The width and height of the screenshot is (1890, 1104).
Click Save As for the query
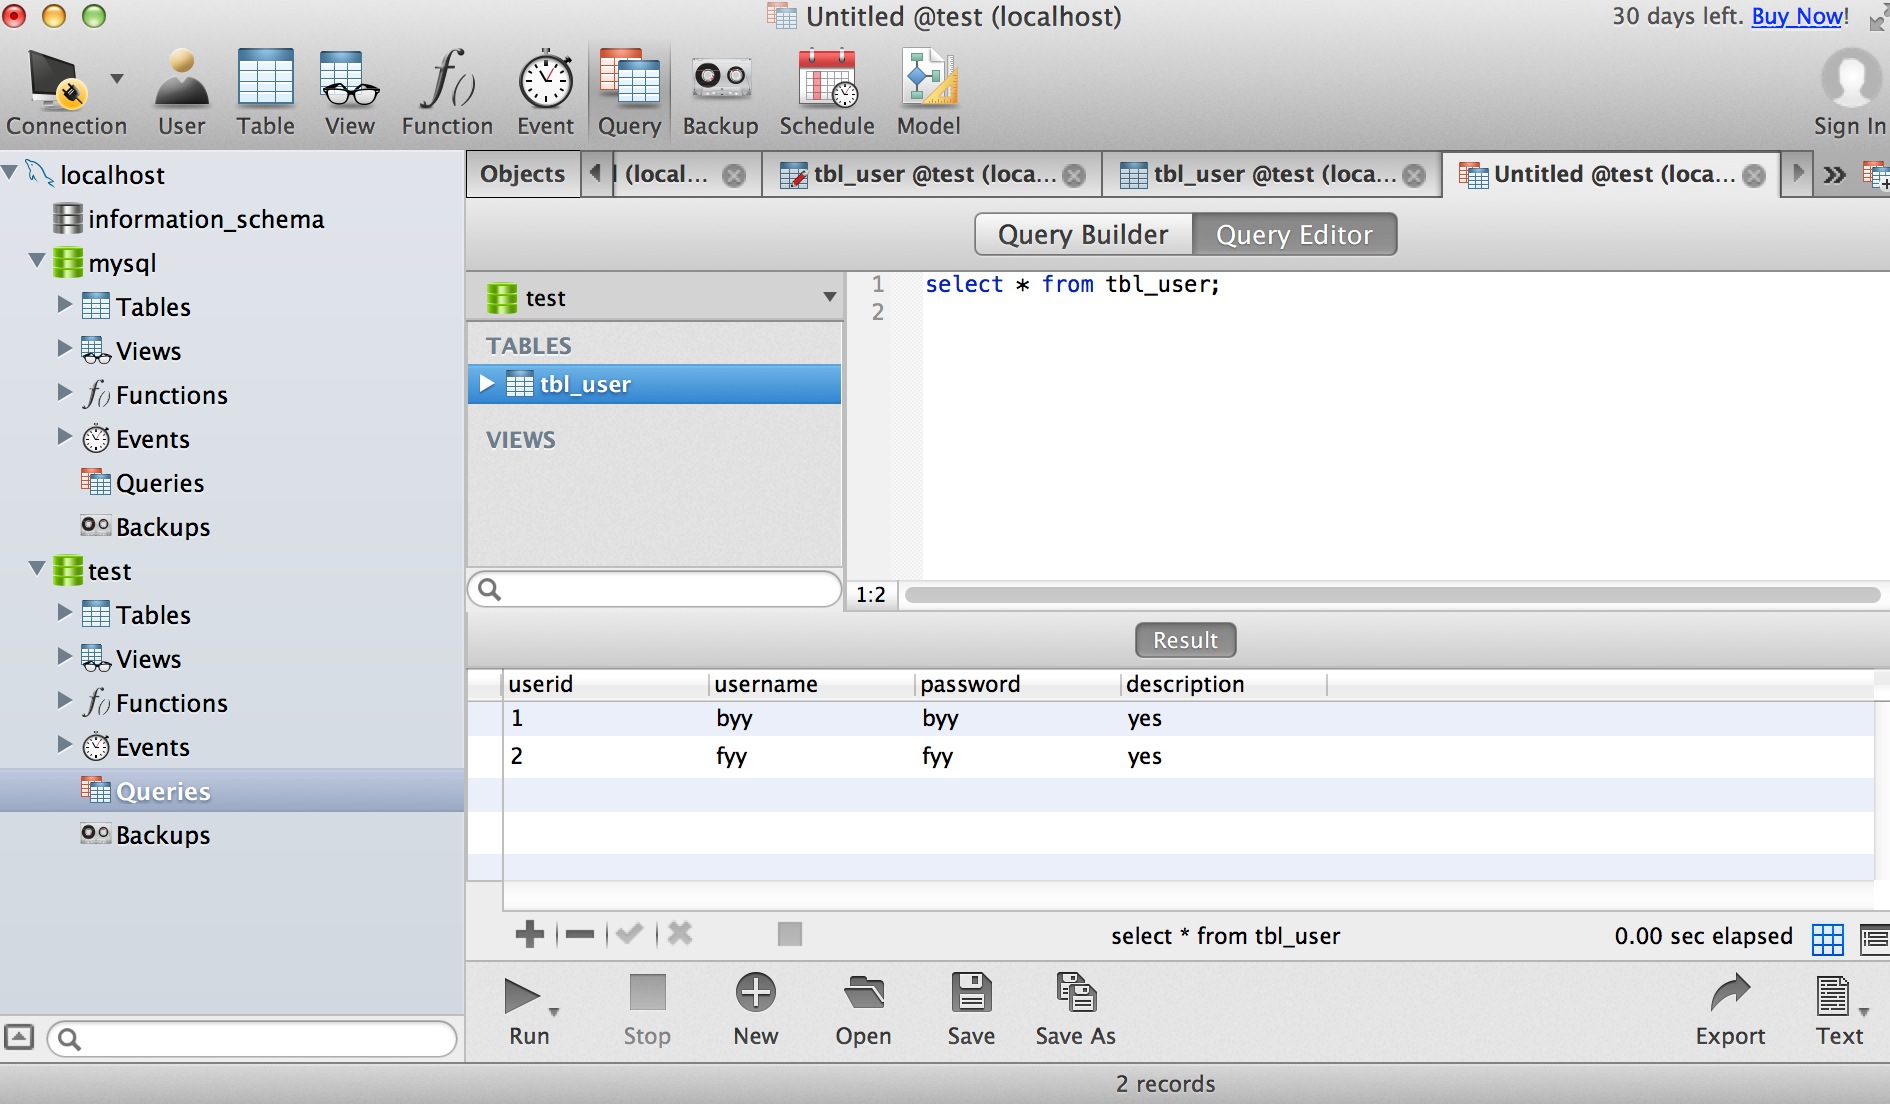(x=1076, y=1010)
